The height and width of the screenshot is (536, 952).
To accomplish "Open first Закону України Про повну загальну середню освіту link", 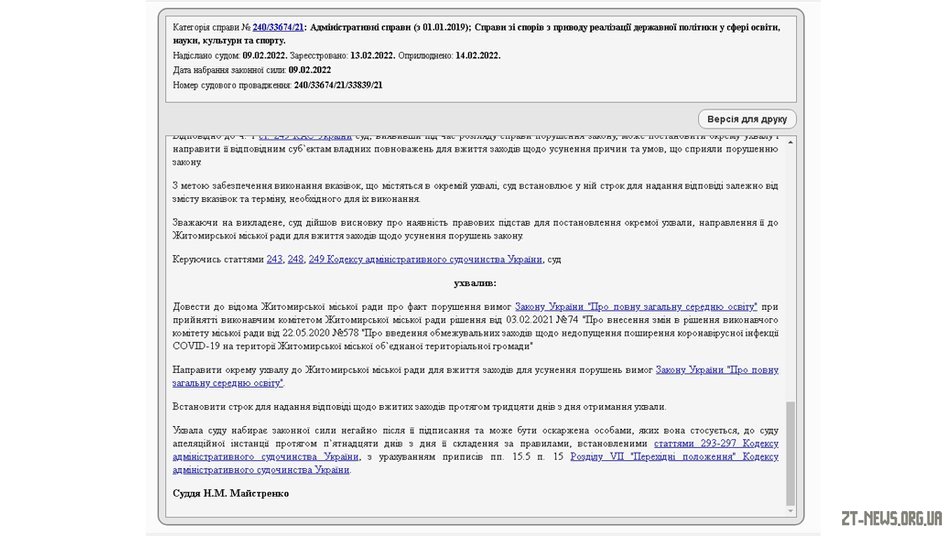I will 636,307.
